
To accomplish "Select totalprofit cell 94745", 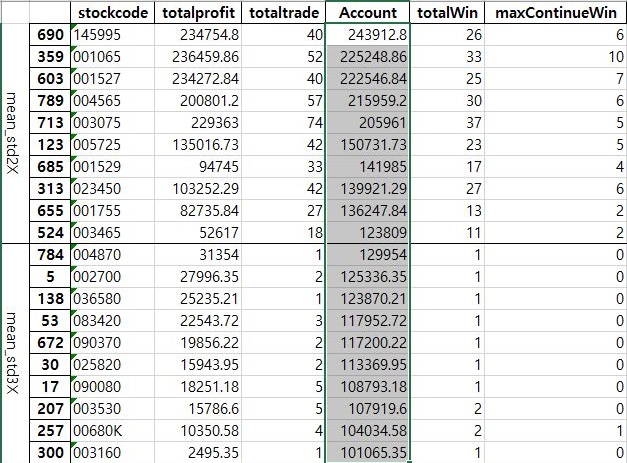I will pyautogui.click(x=198, y=167).
